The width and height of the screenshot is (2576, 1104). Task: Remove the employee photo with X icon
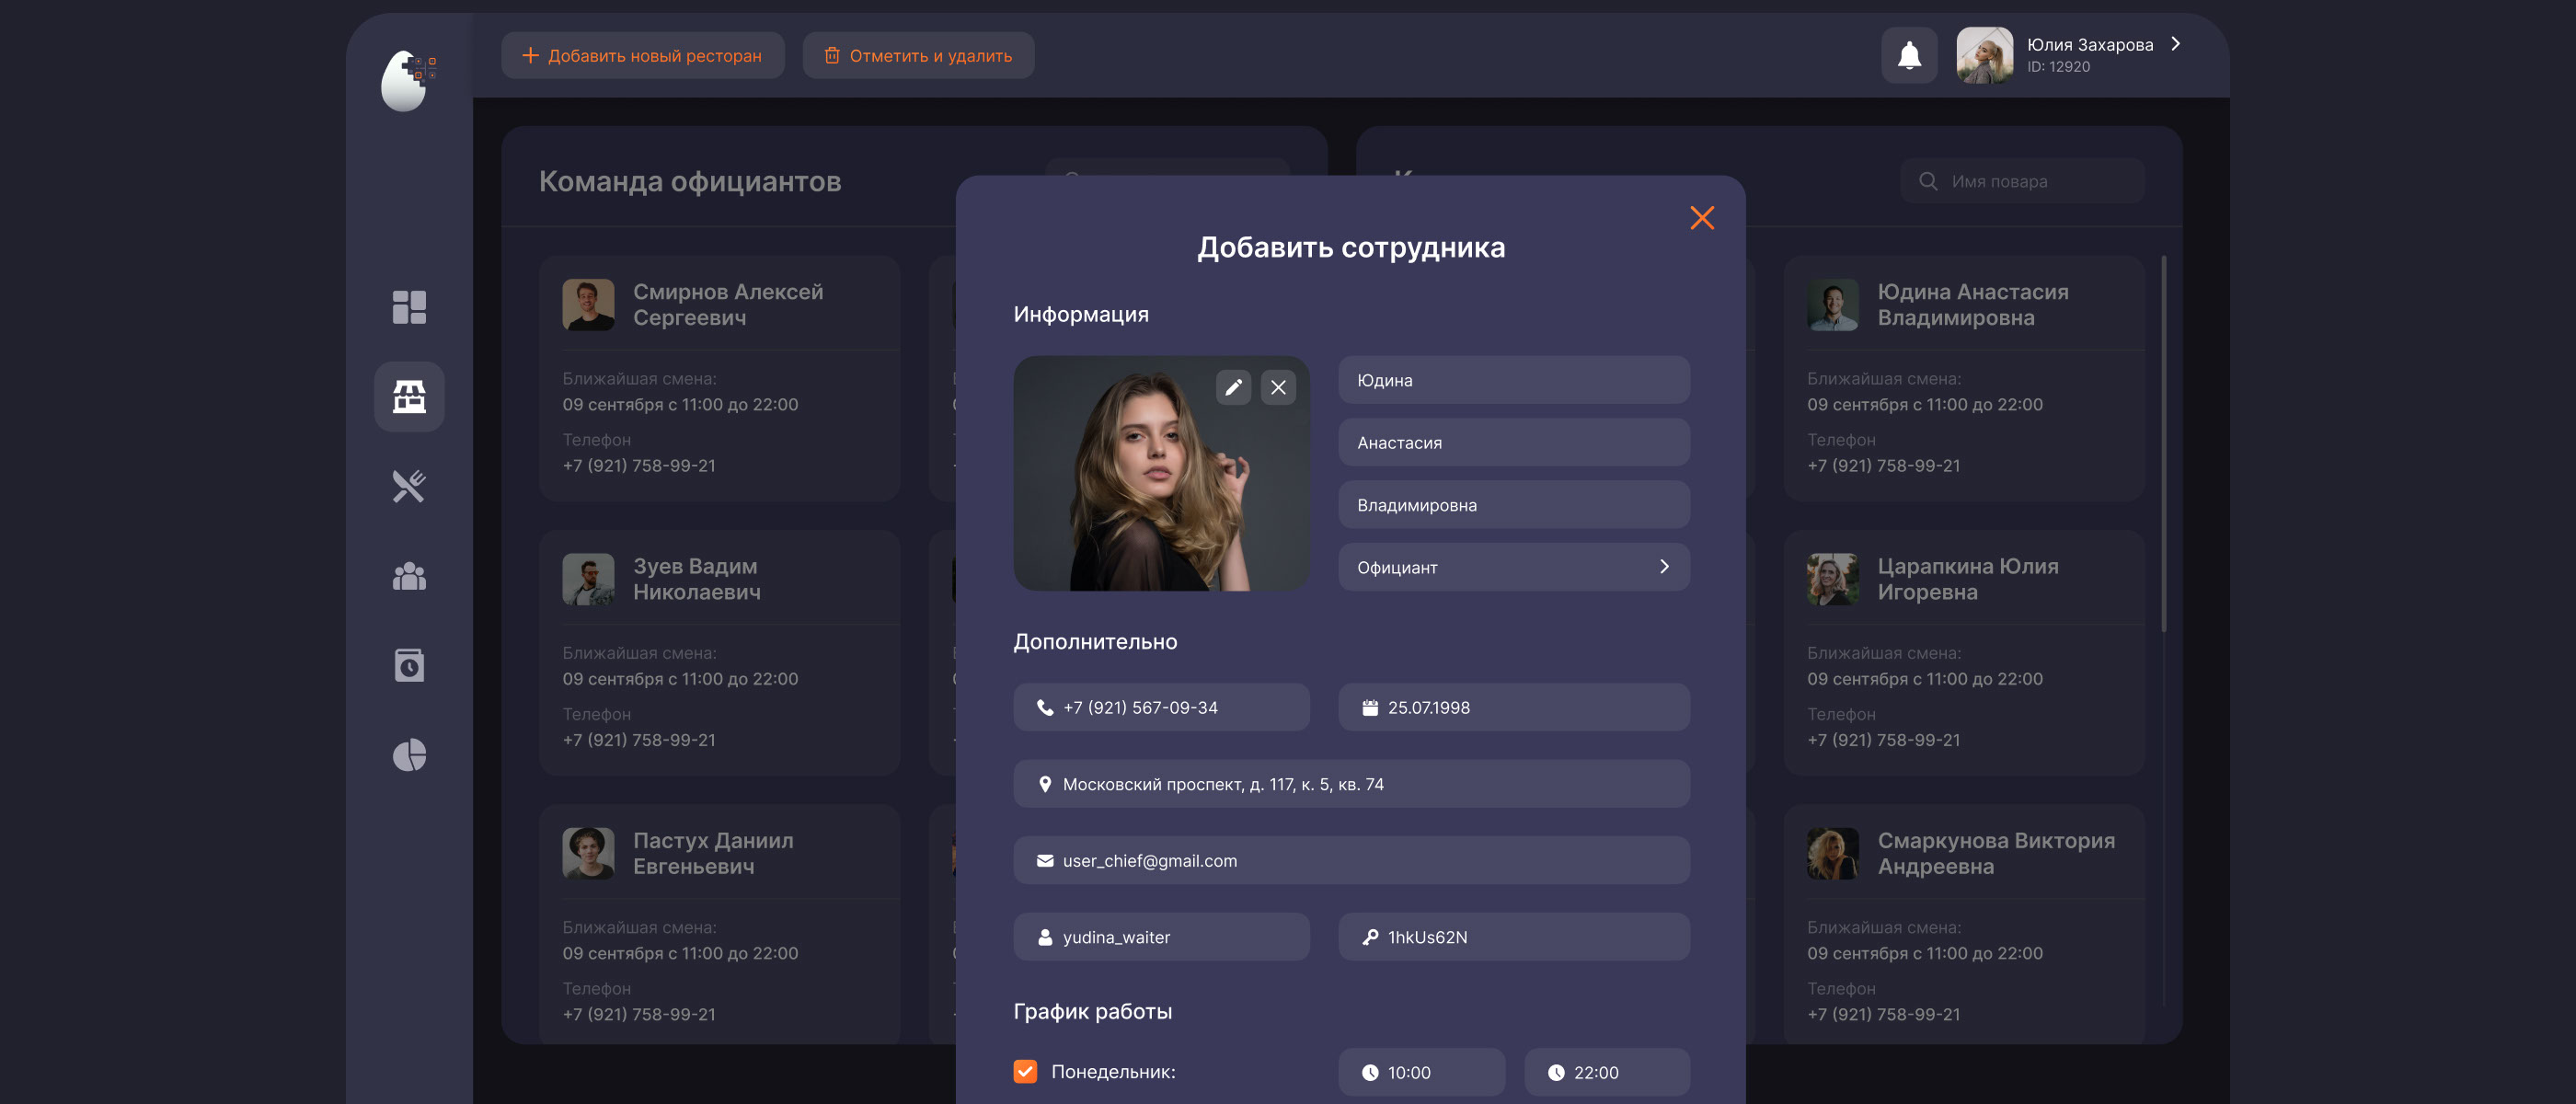click(x=1278, y=387)
